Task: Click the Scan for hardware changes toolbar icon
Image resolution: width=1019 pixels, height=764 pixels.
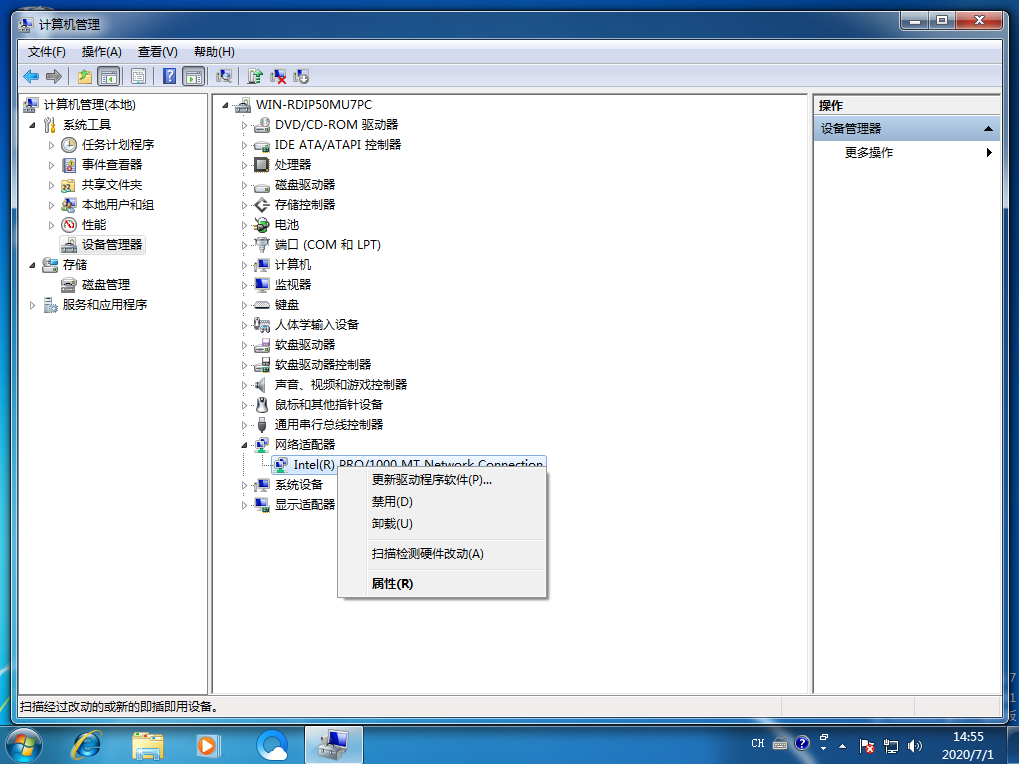Action: [x=225, y=76]
